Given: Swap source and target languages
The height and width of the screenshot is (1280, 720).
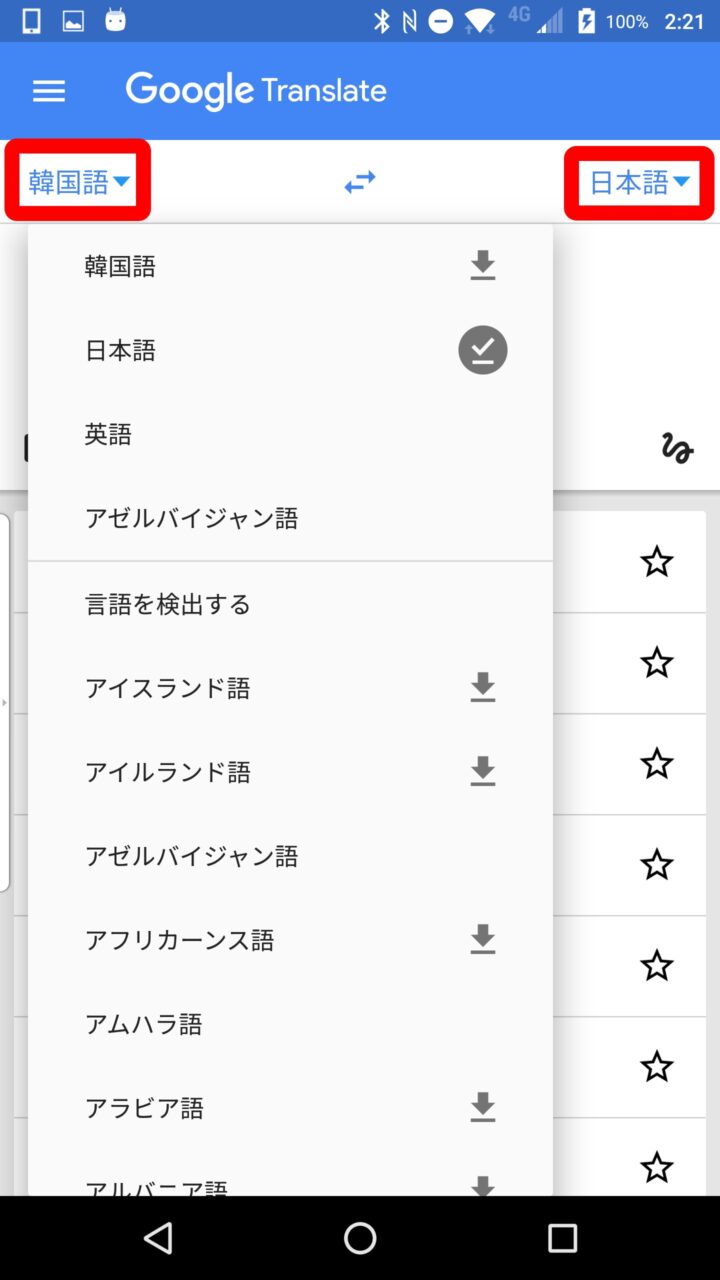Looking at the screenshot, I should 360,182.
